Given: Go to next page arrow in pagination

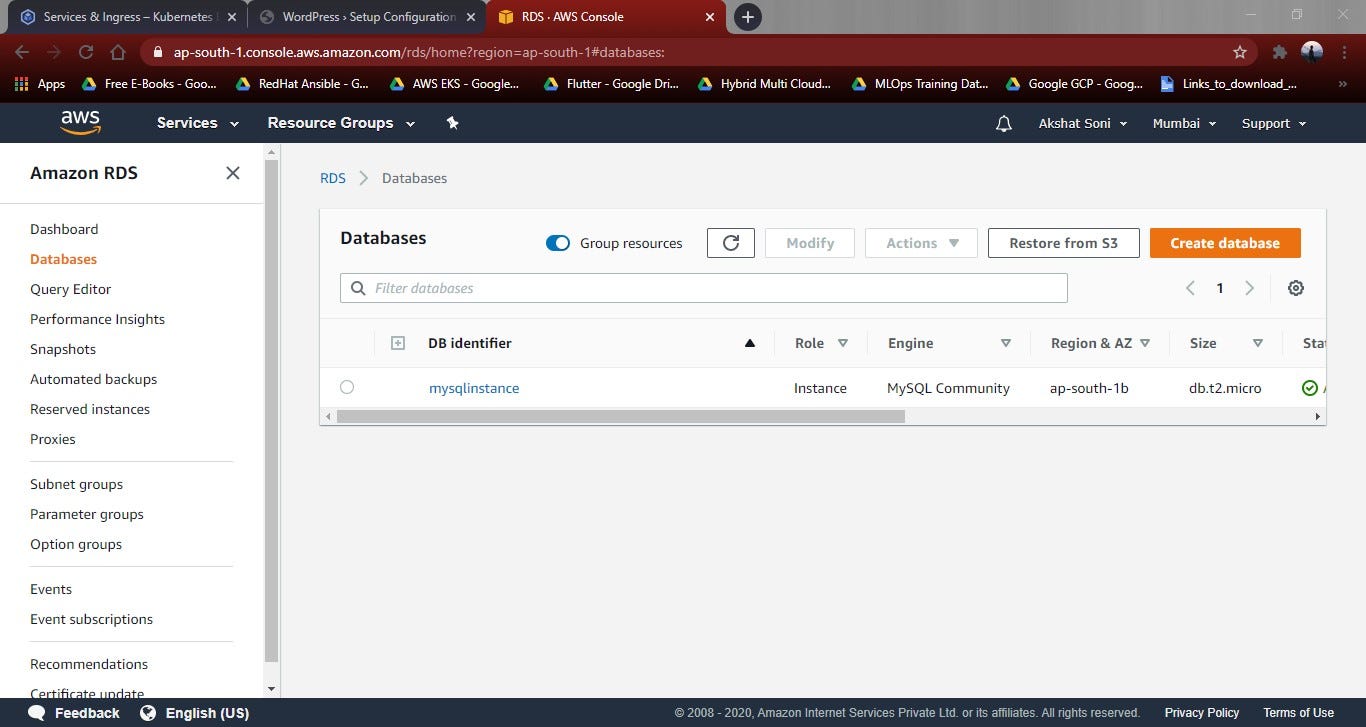Looking at the screenshot, I should click(1249, 288).
